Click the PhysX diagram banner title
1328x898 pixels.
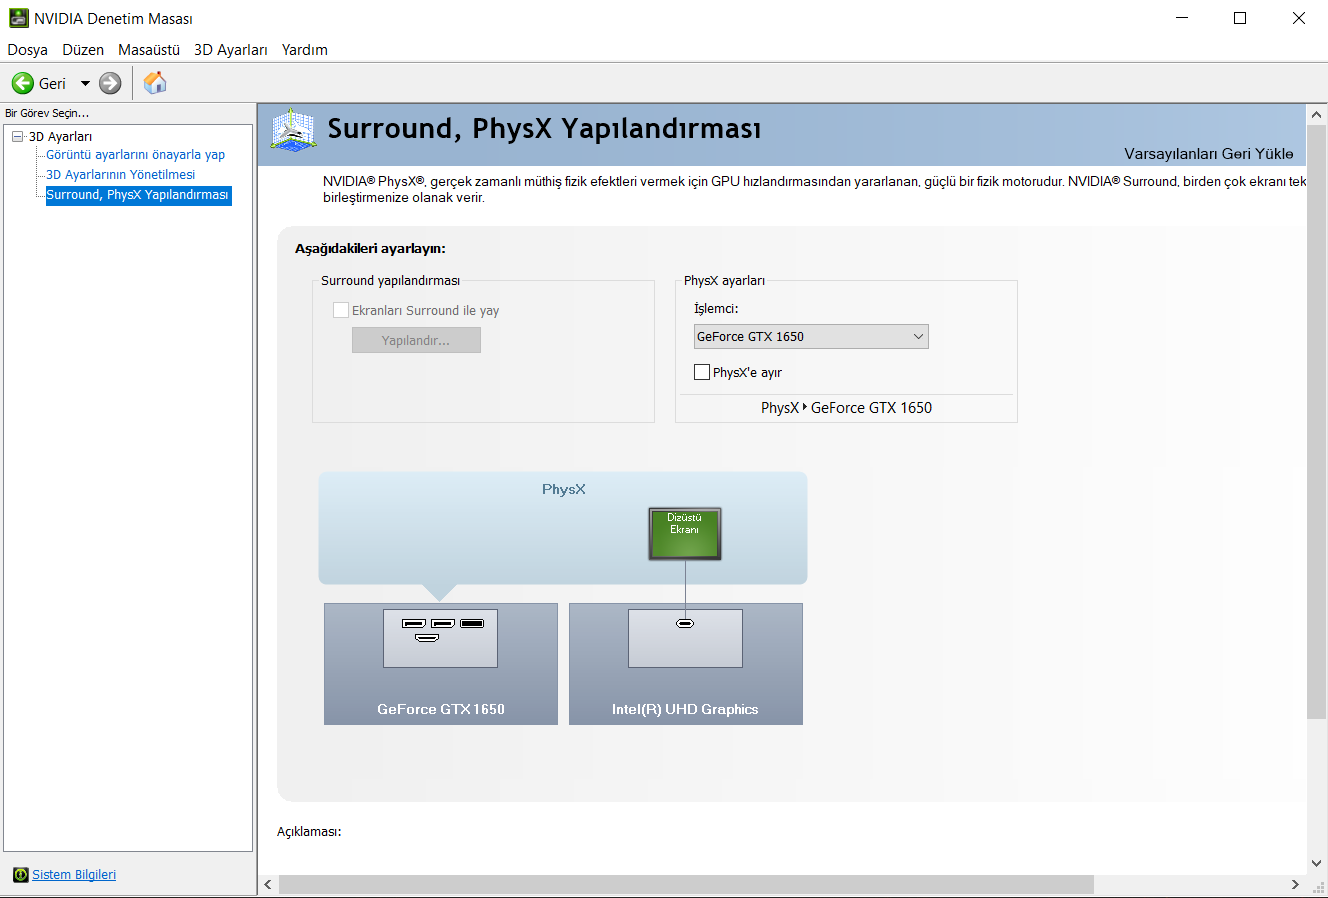tap(564, 489)
